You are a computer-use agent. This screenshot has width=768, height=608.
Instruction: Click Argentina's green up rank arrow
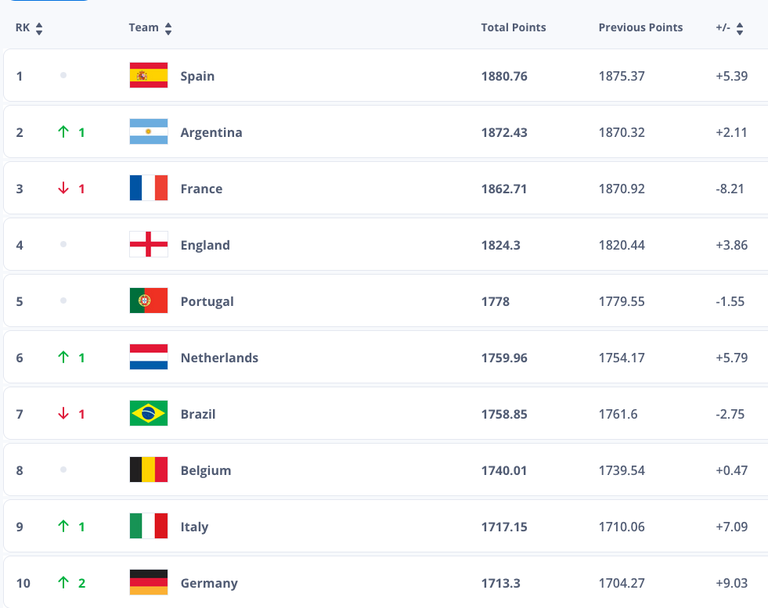63,132
